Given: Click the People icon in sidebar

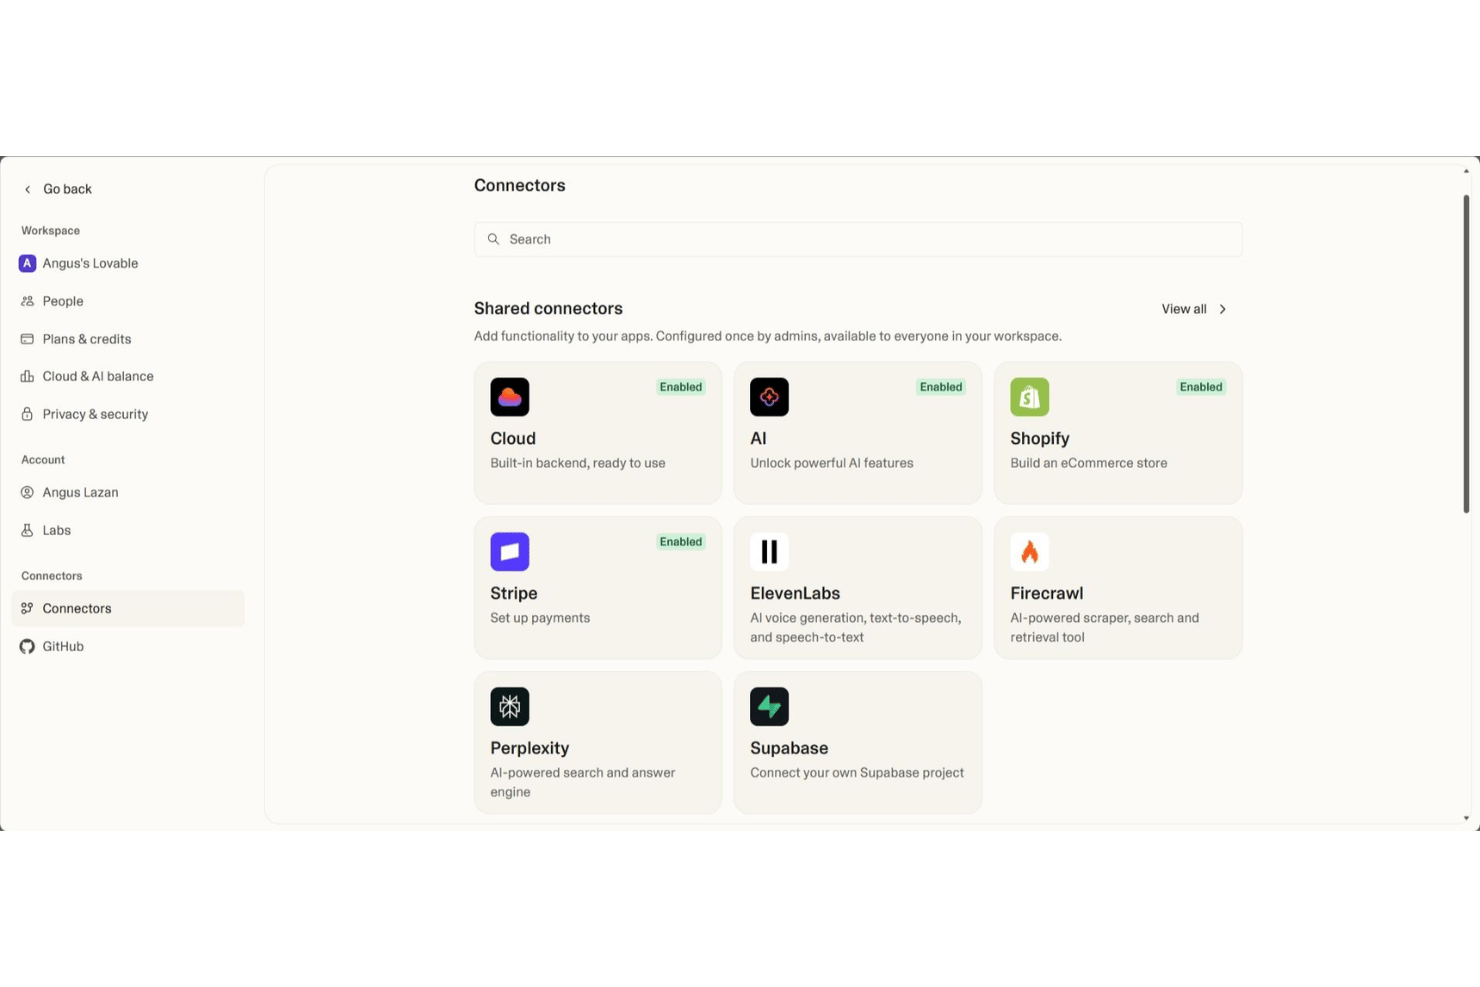Looking at the screenshot, I should tap(27, 301).
